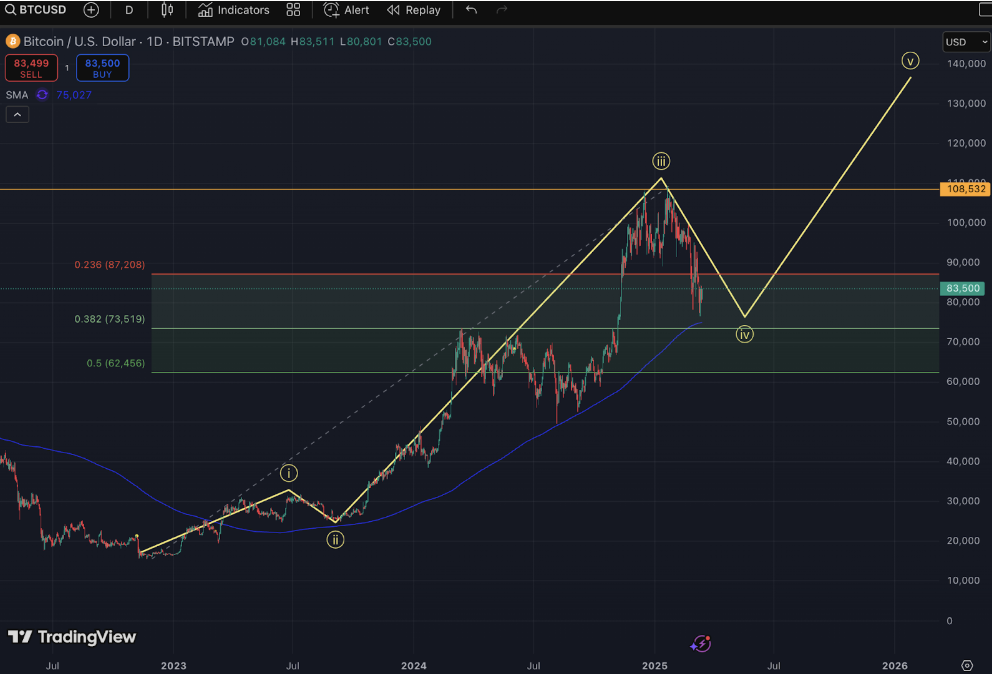992x674 pixels.
Task: Click the add symbol plus icon
Action: tap(91, 10)
